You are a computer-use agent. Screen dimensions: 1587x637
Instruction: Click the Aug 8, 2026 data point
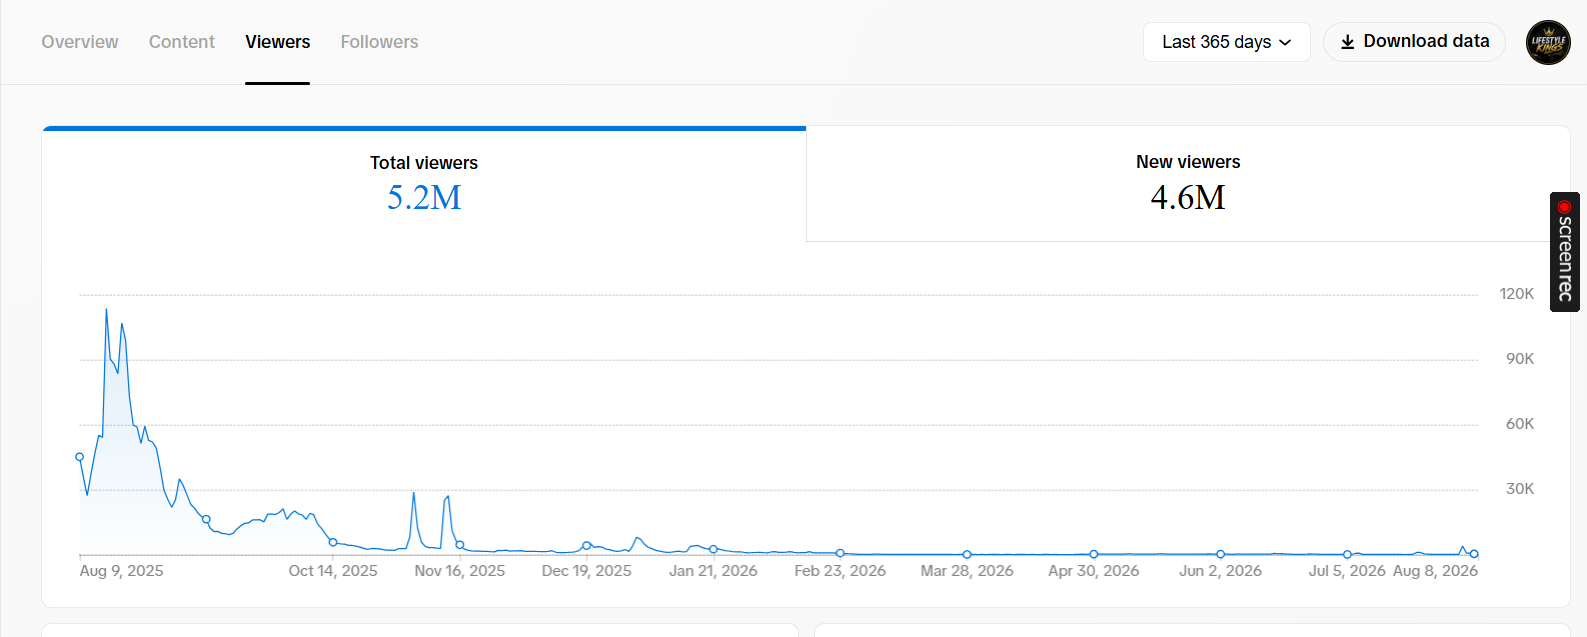click(1474, 554)
